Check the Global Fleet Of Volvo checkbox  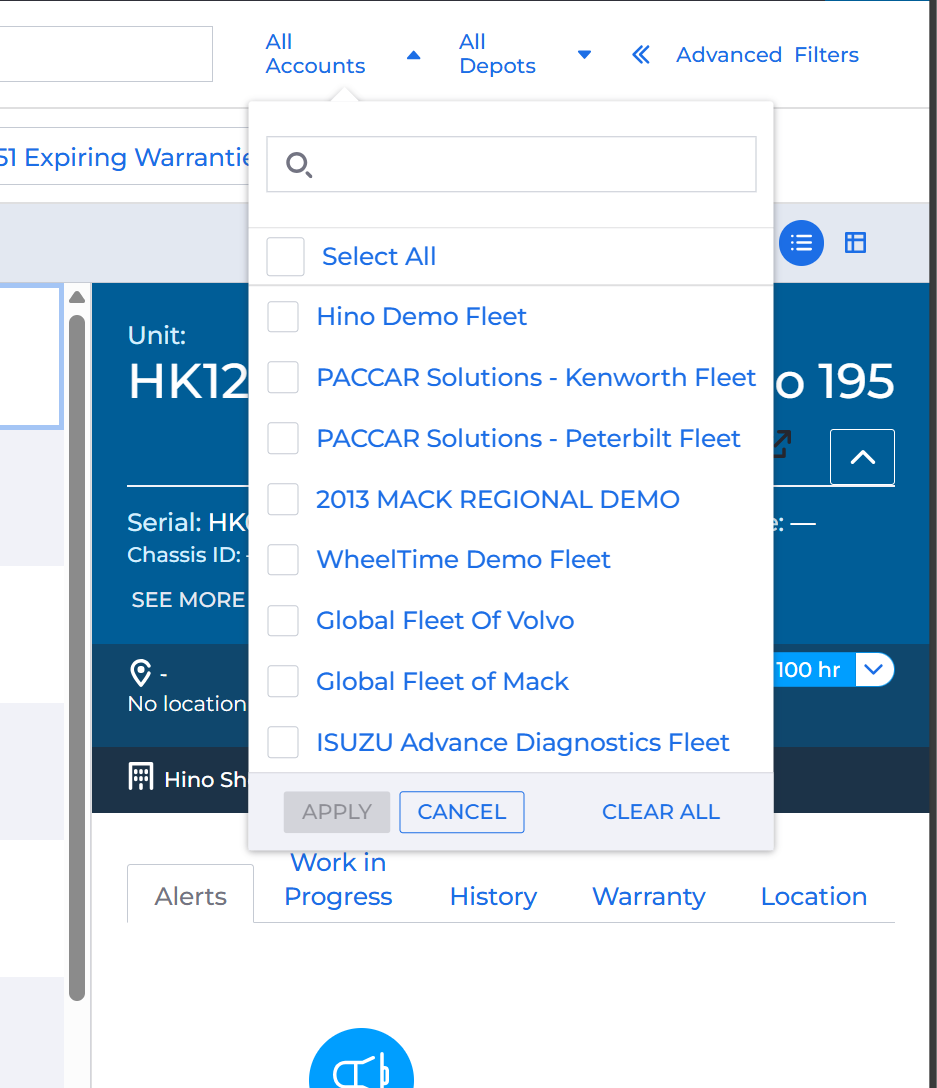(283, 621)
